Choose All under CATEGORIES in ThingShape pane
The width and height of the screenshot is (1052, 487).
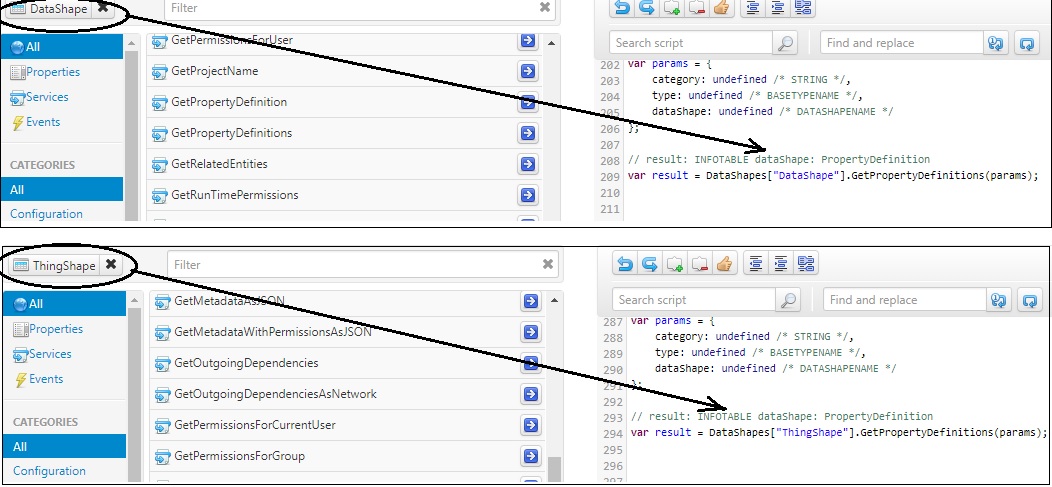64,446
